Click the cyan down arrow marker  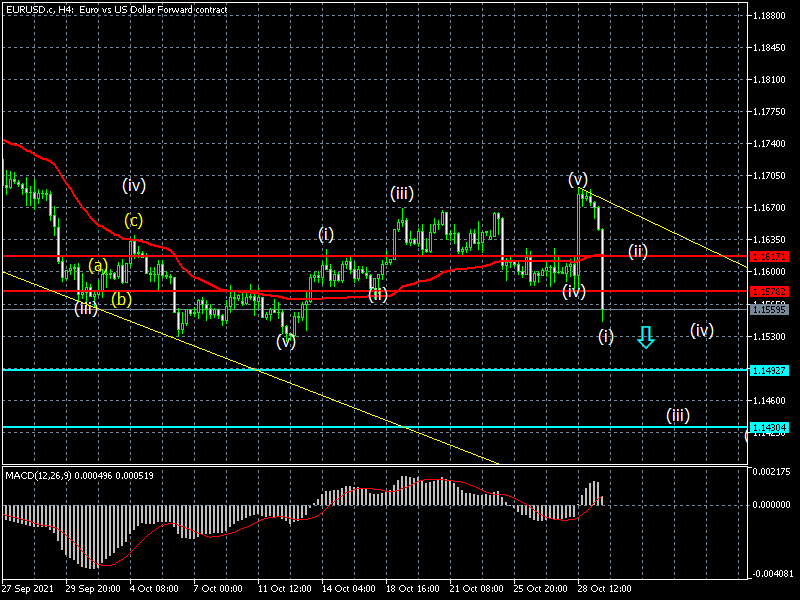(x=646, y=337)
